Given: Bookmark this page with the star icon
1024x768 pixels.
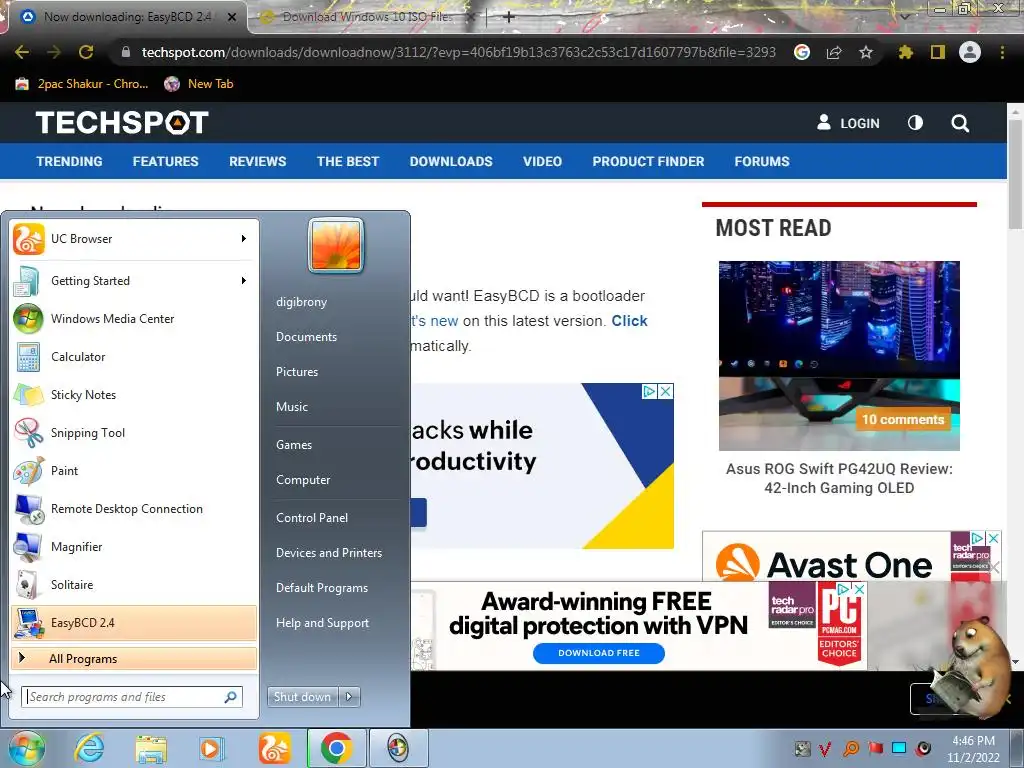Looking at the screenshot, I should 865,52.
